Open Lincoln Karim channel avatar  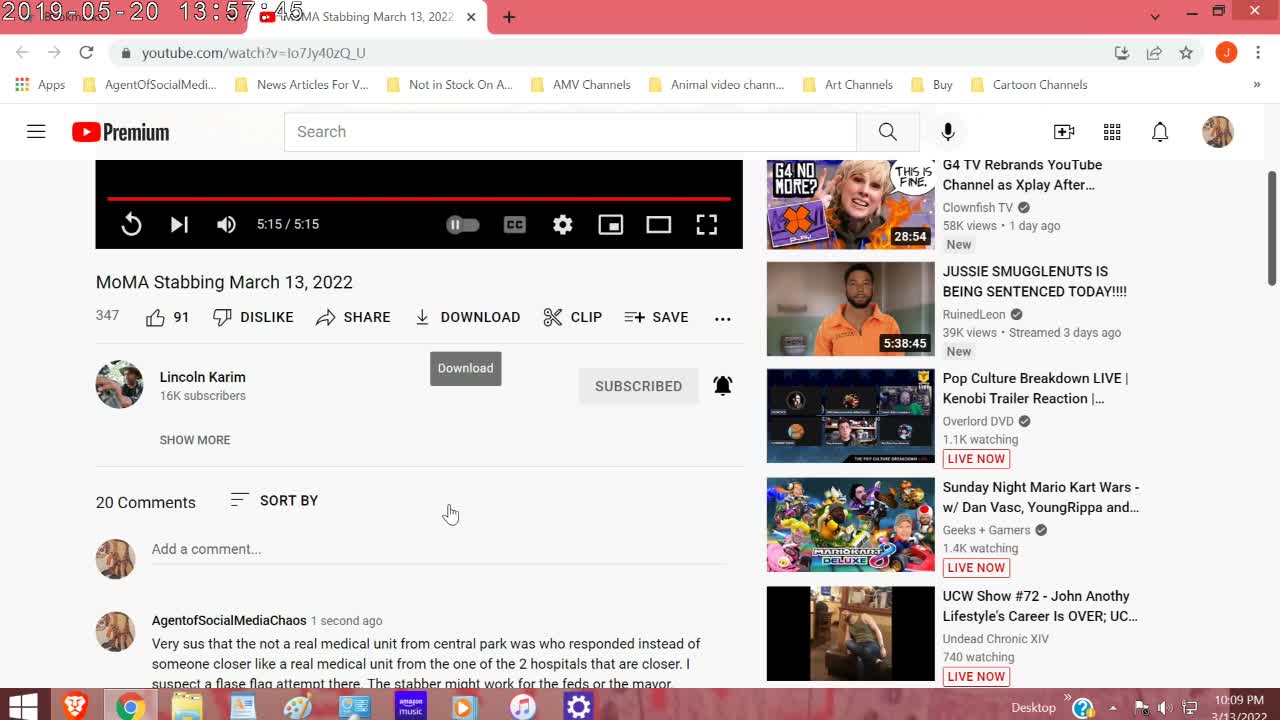(x=119, y=384)
